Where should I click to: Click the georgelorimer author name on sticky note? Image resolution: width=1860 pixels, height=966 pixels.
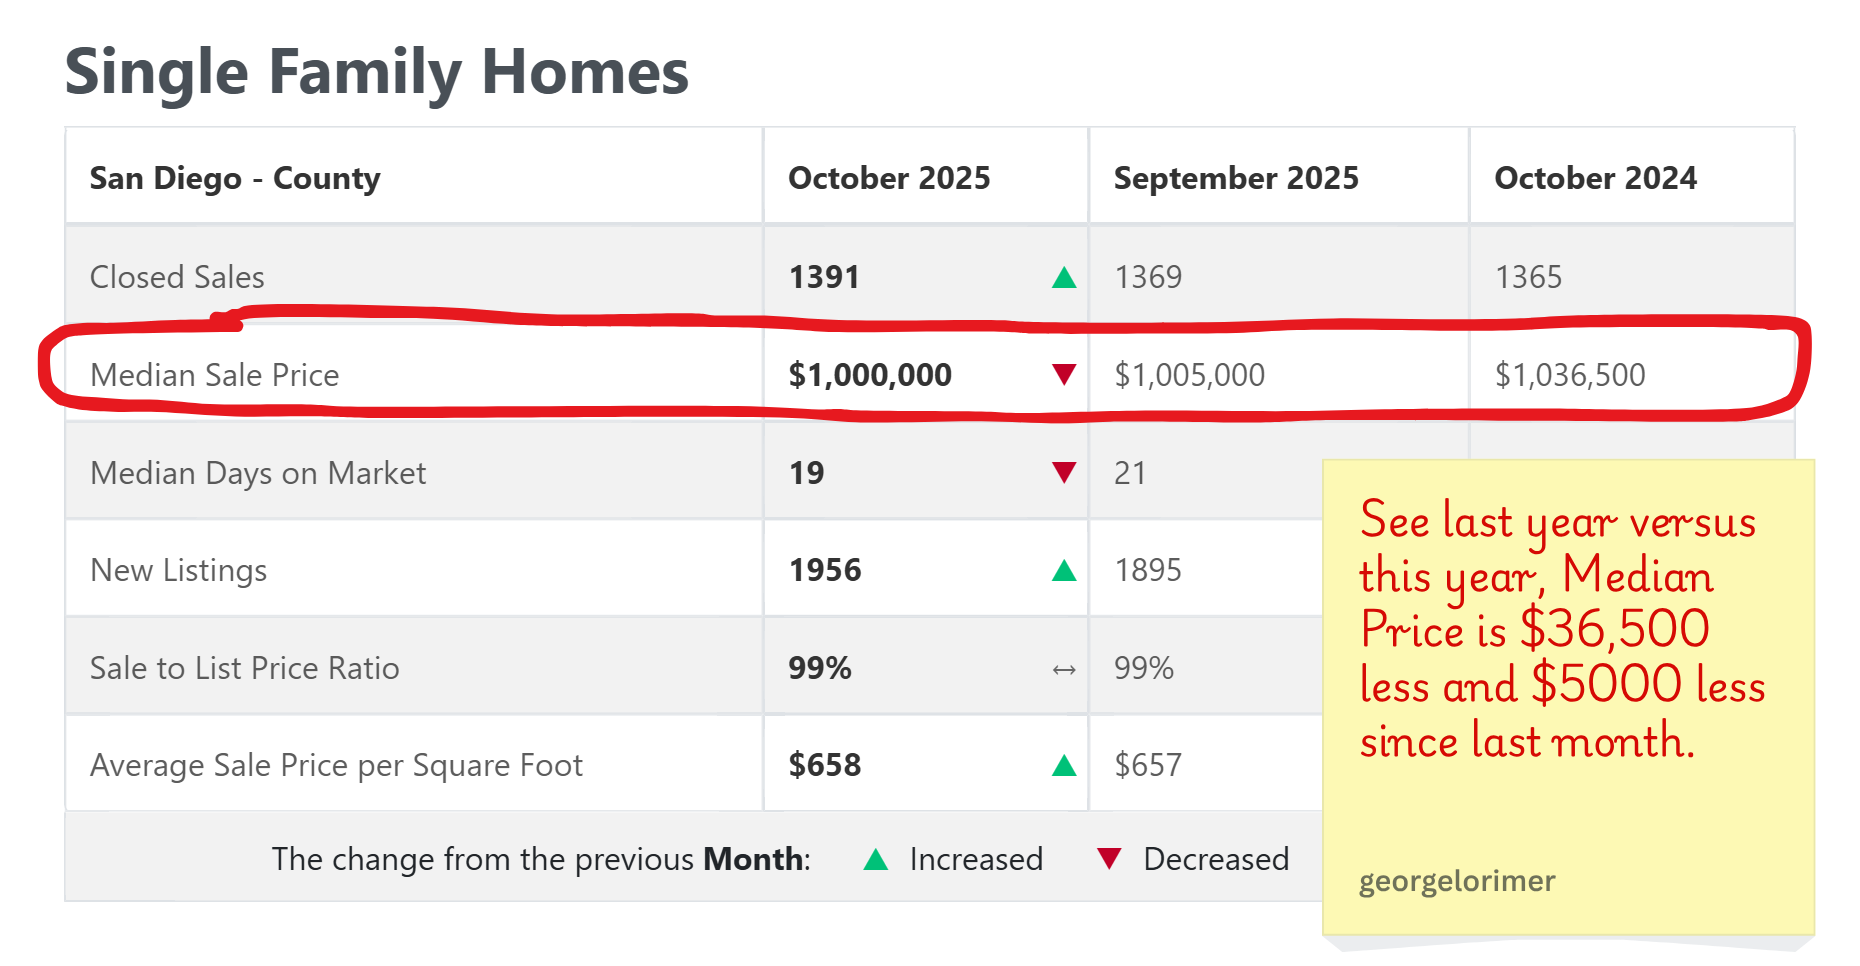tap(1456, 881)
